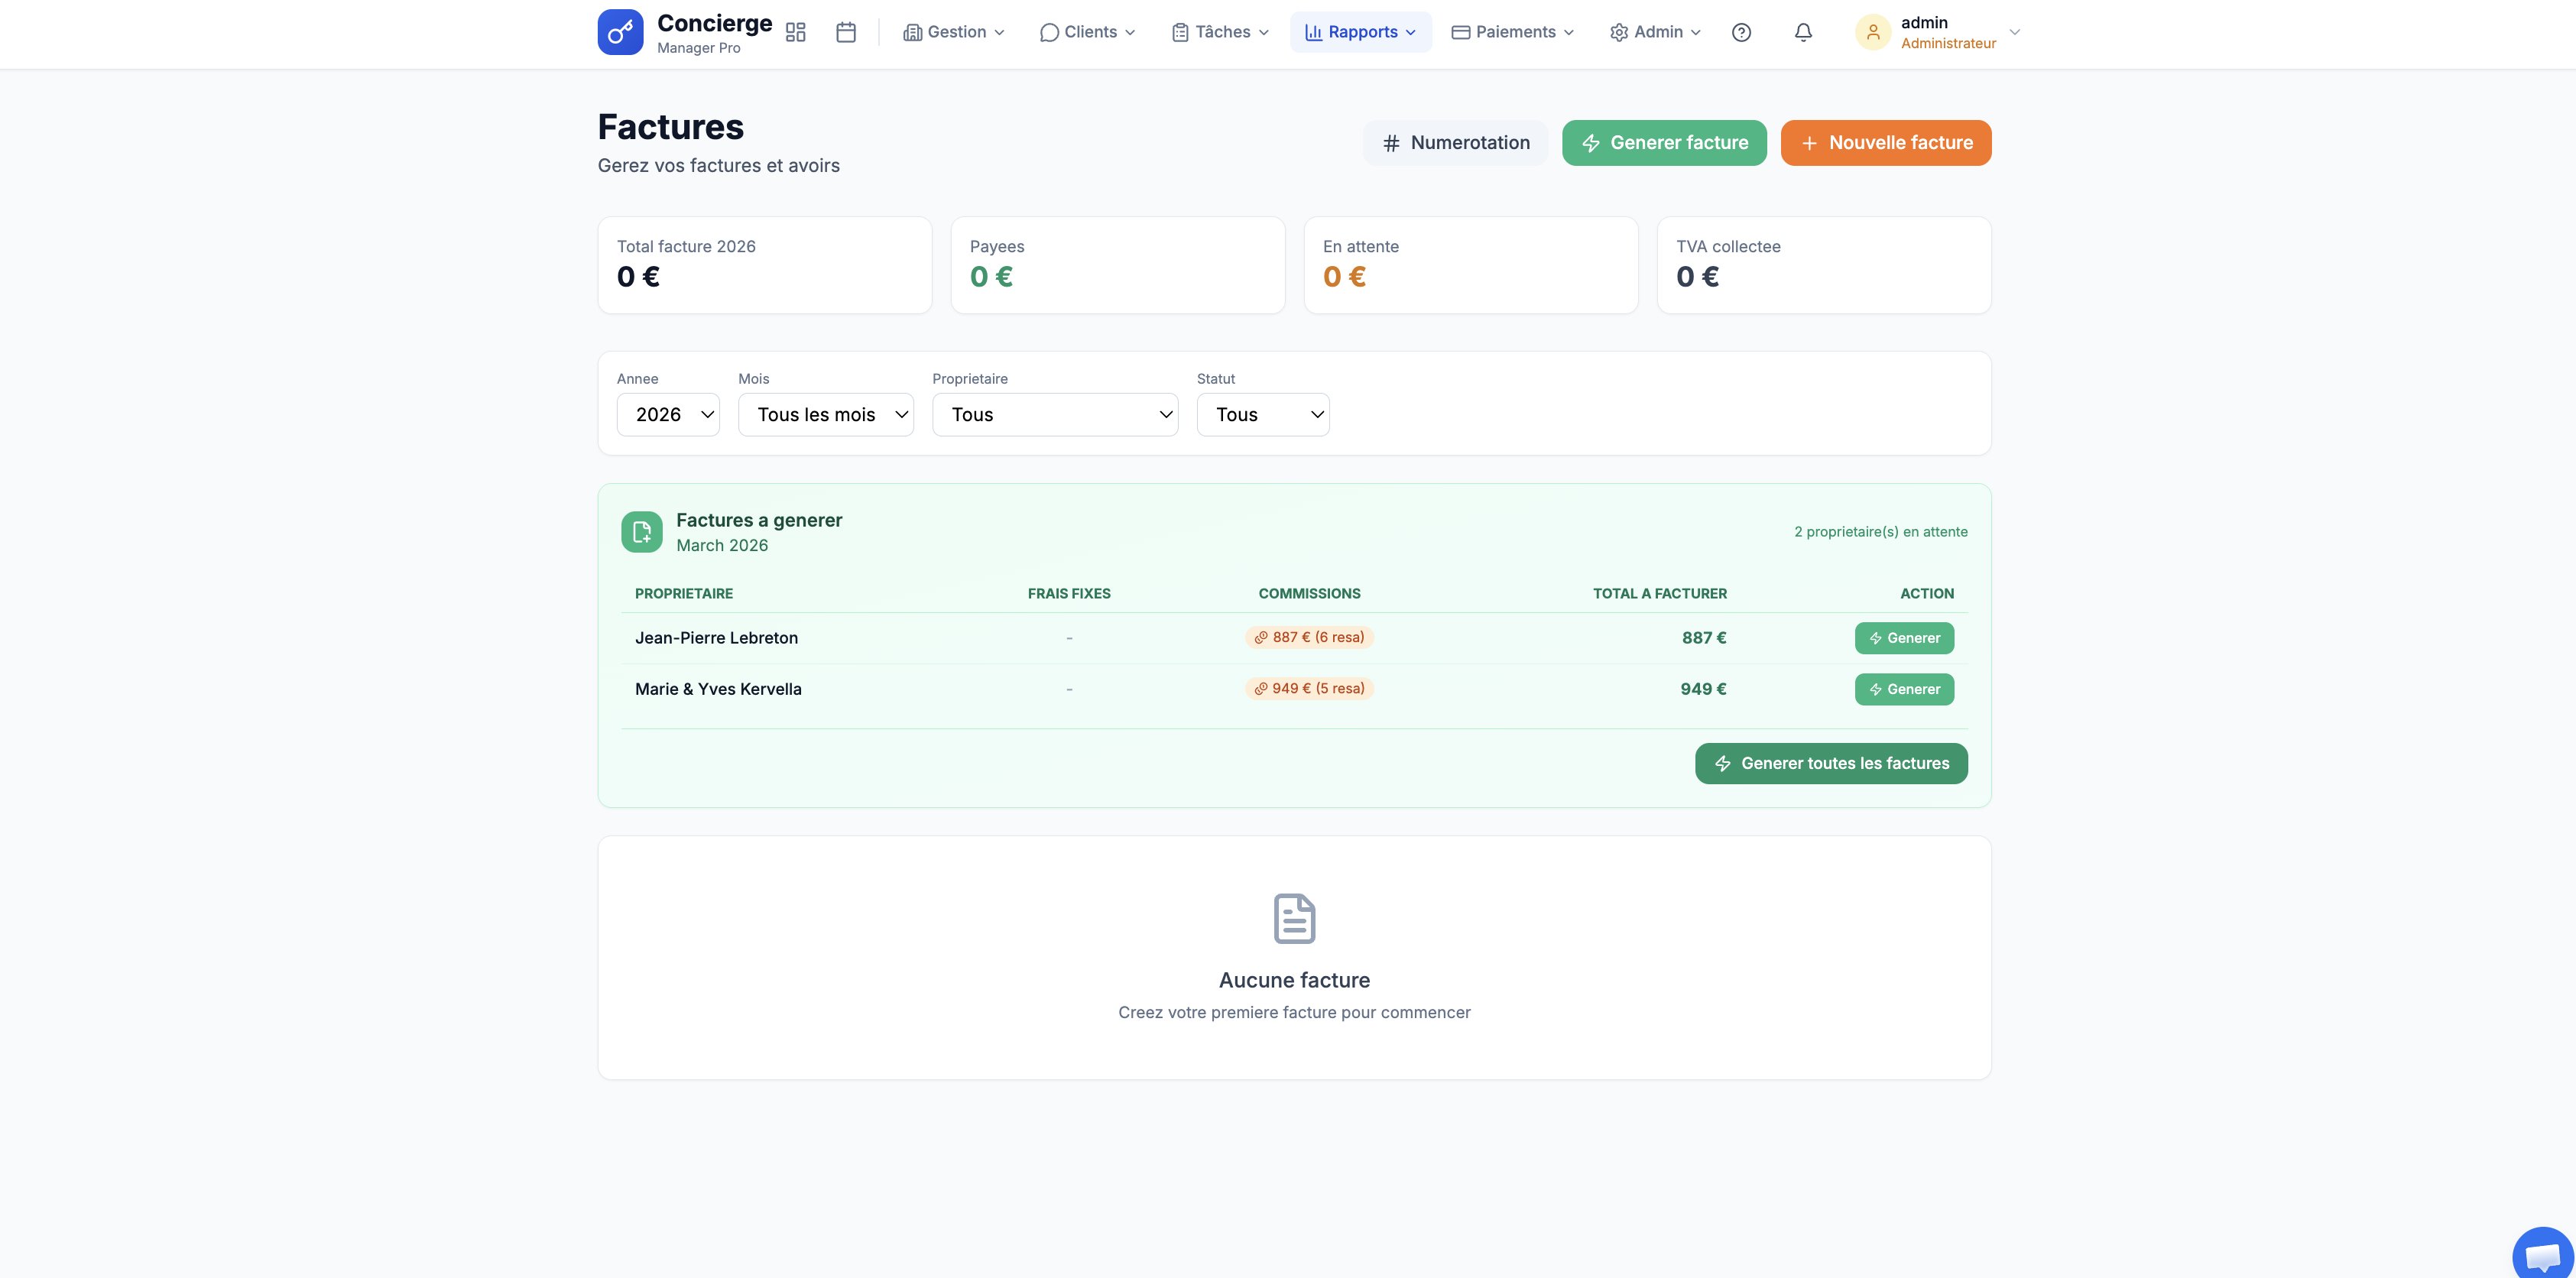Open the Annee 2026 dropdown
2576x1278 pixels.
pos(668,415)
